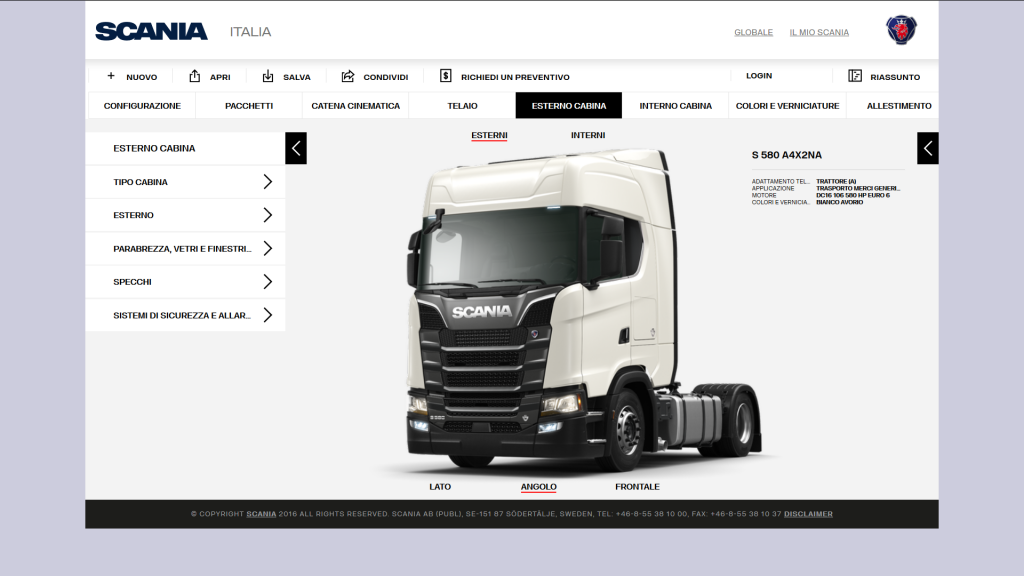Switch to Catena Cinematica tab
This screenshot has width=1024, height=576.
click(x=355, y=106)
